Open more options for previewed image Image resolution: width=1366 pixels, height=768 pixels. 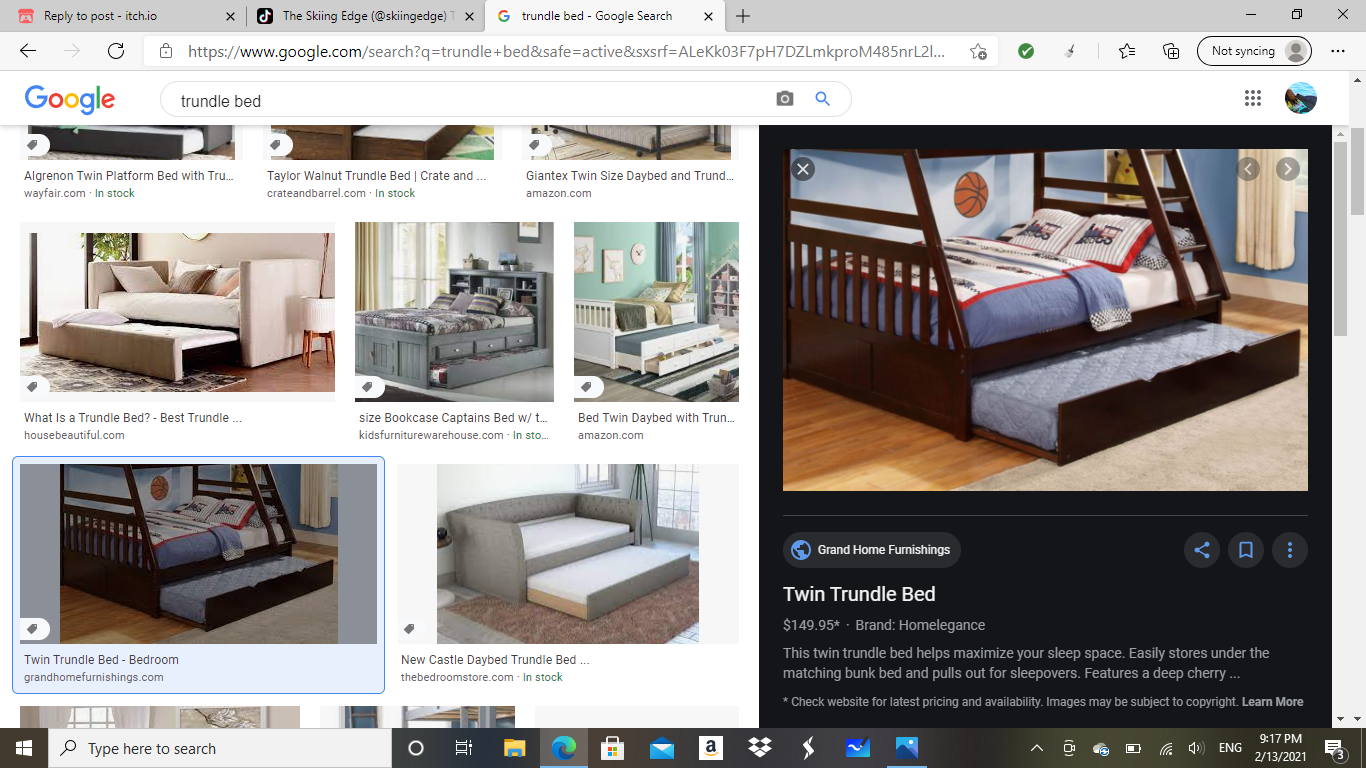tap(1290, 550)
